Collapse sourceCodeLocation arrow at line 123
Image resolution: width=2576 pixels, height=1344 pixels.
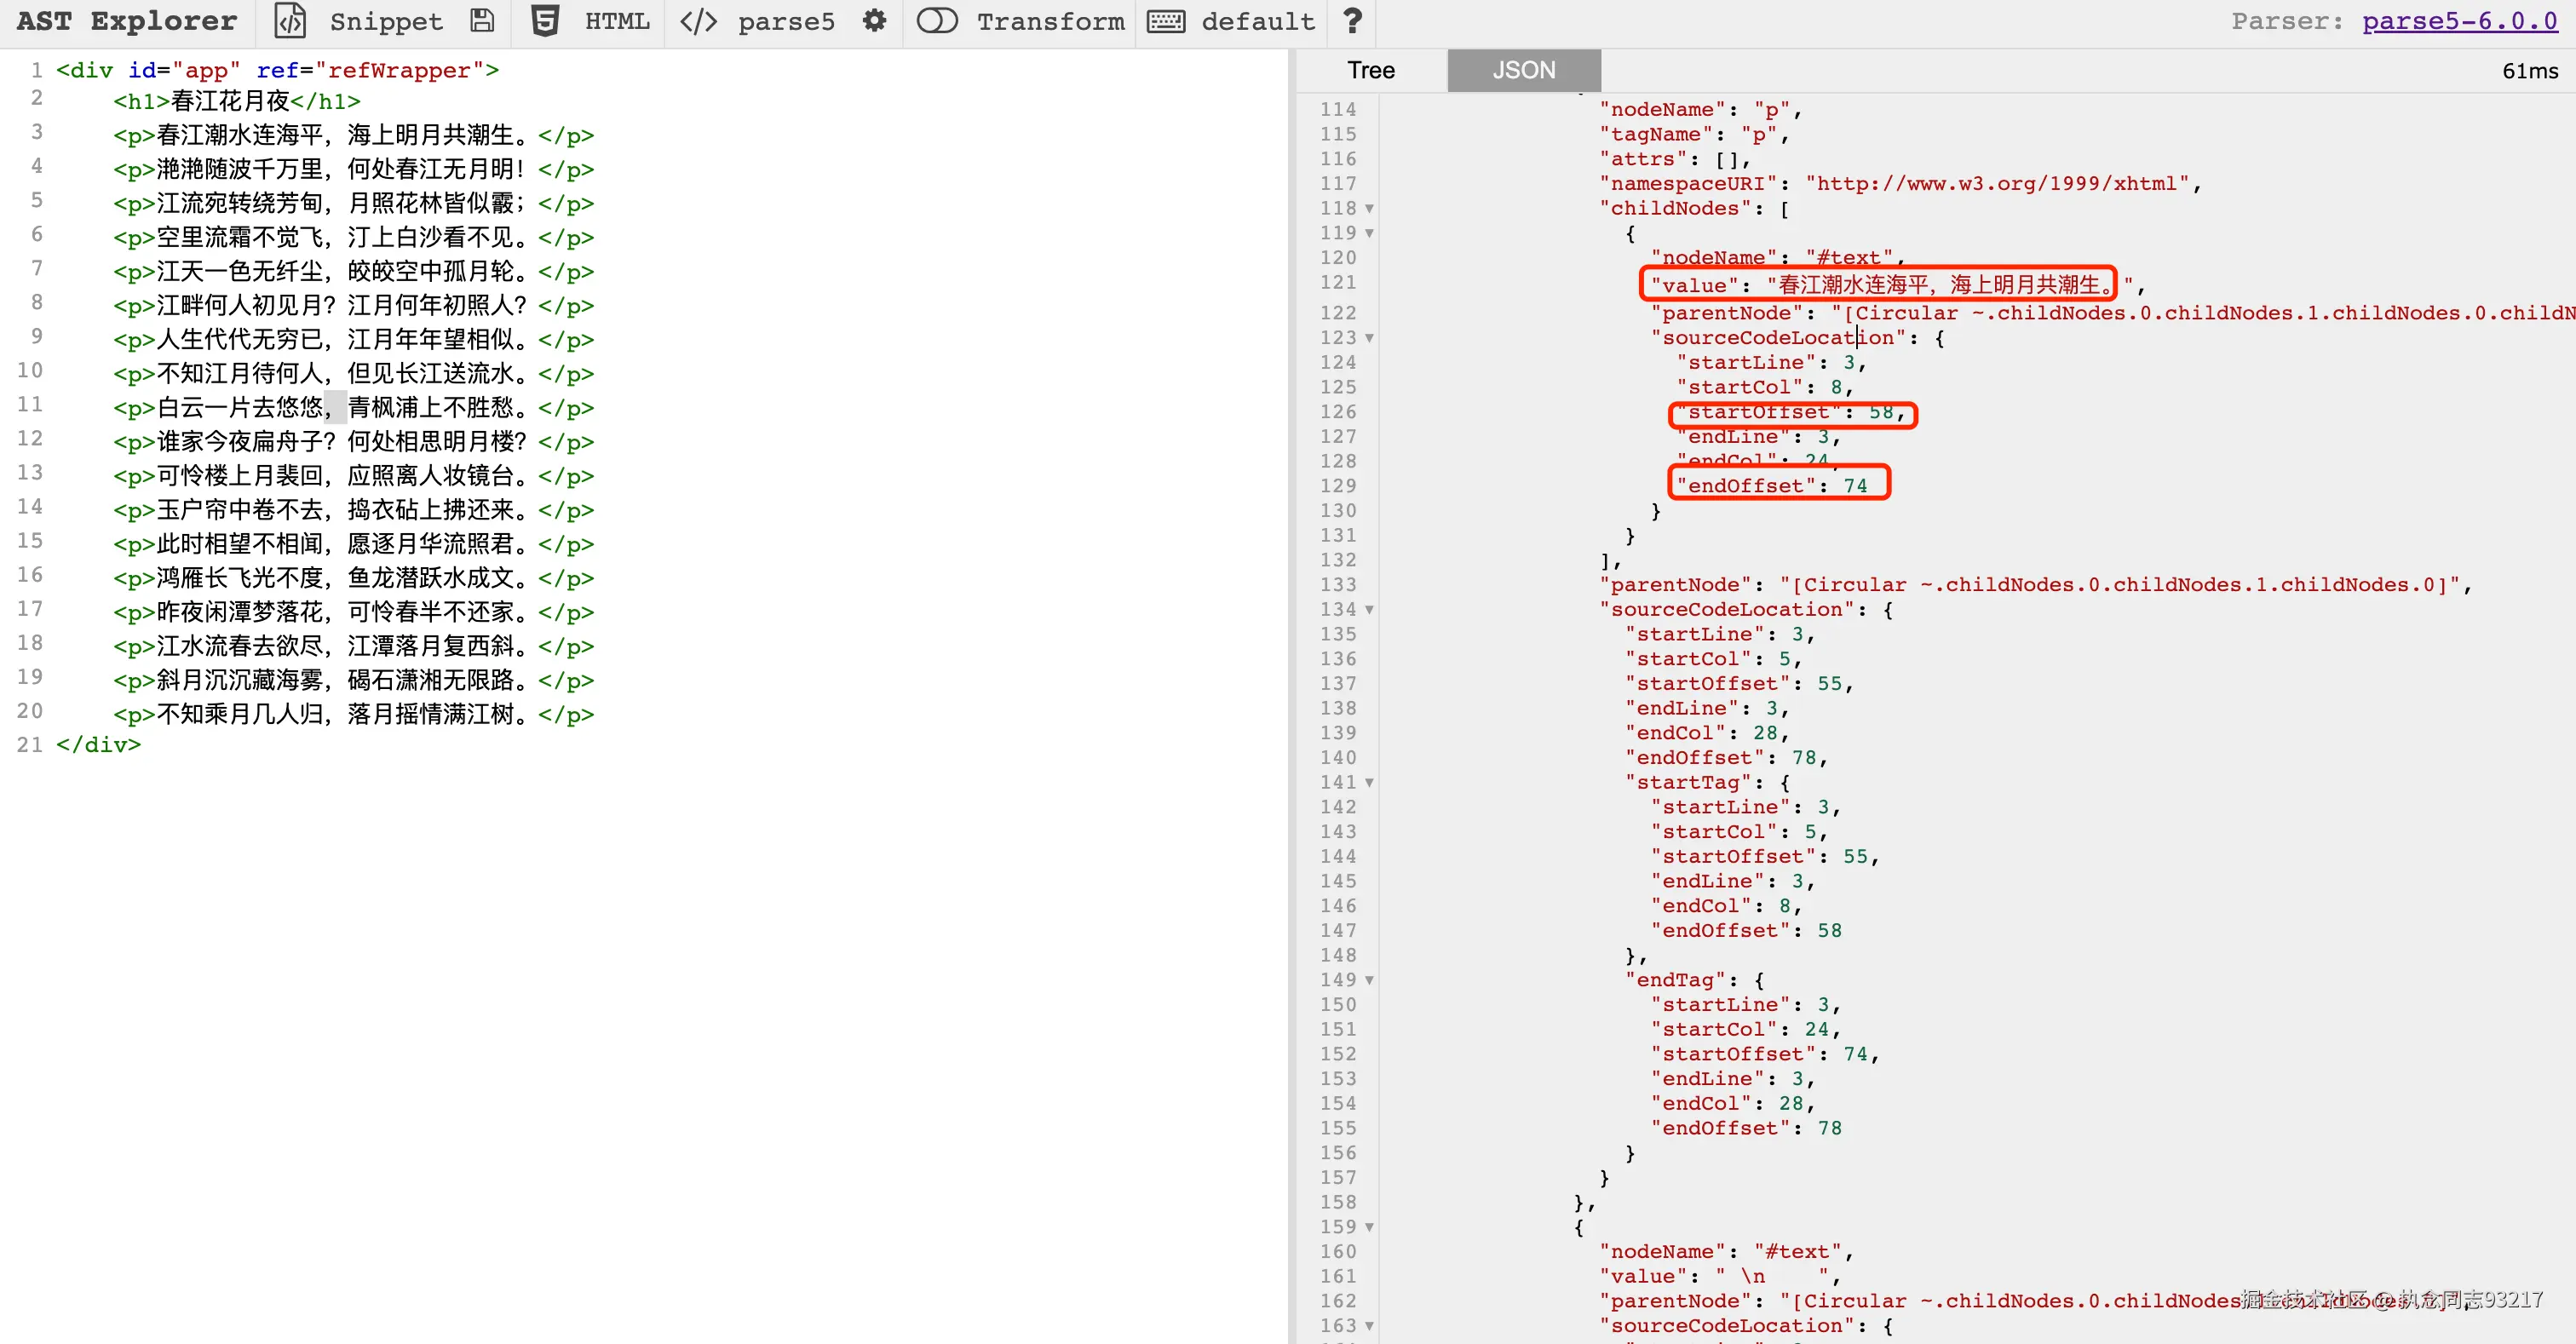[1369, 338]
